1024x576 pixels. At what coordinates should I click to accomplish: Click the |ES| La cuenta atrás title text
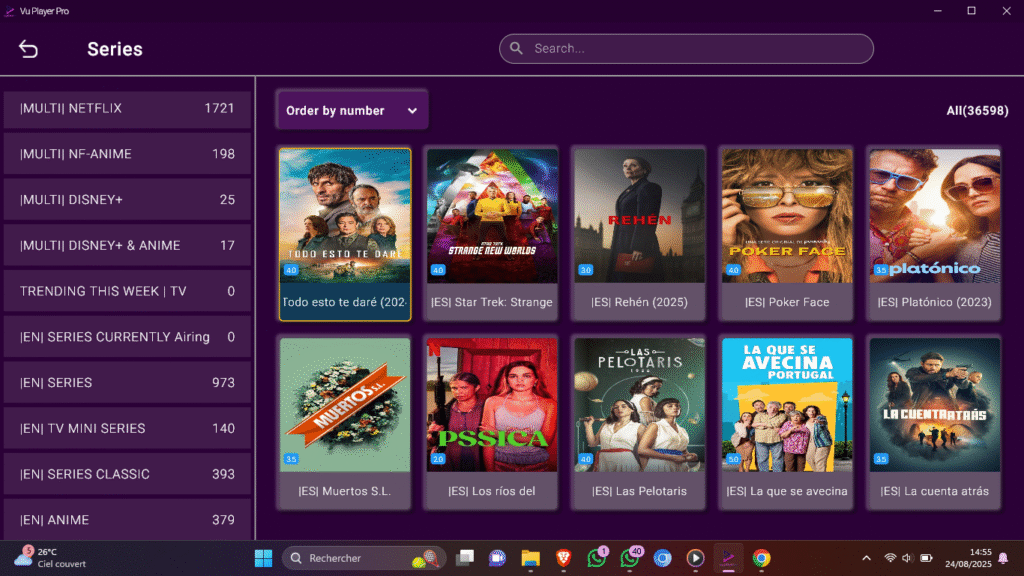pos(935,491)
